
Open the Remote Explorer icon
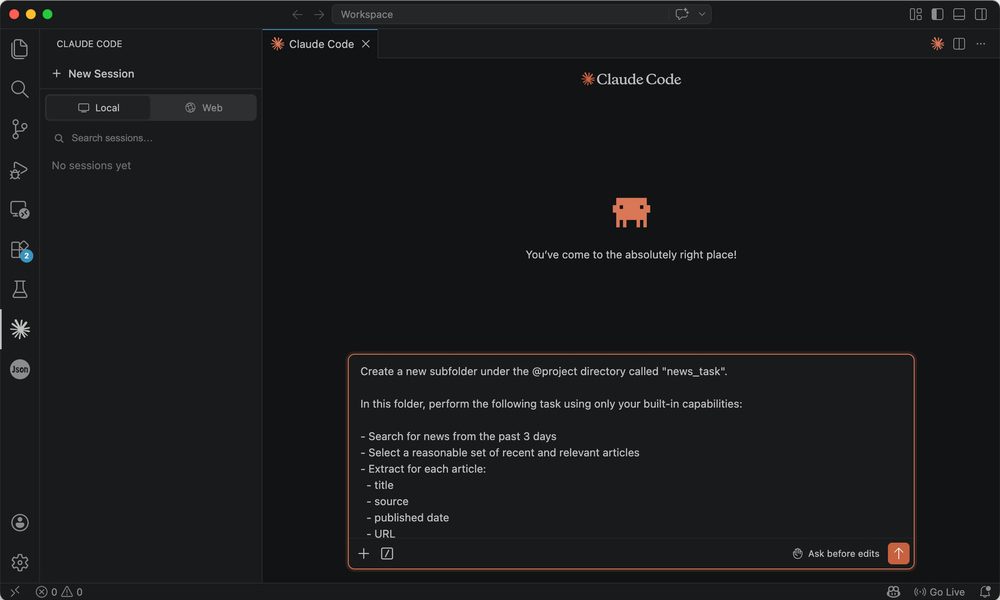(19, 209)
